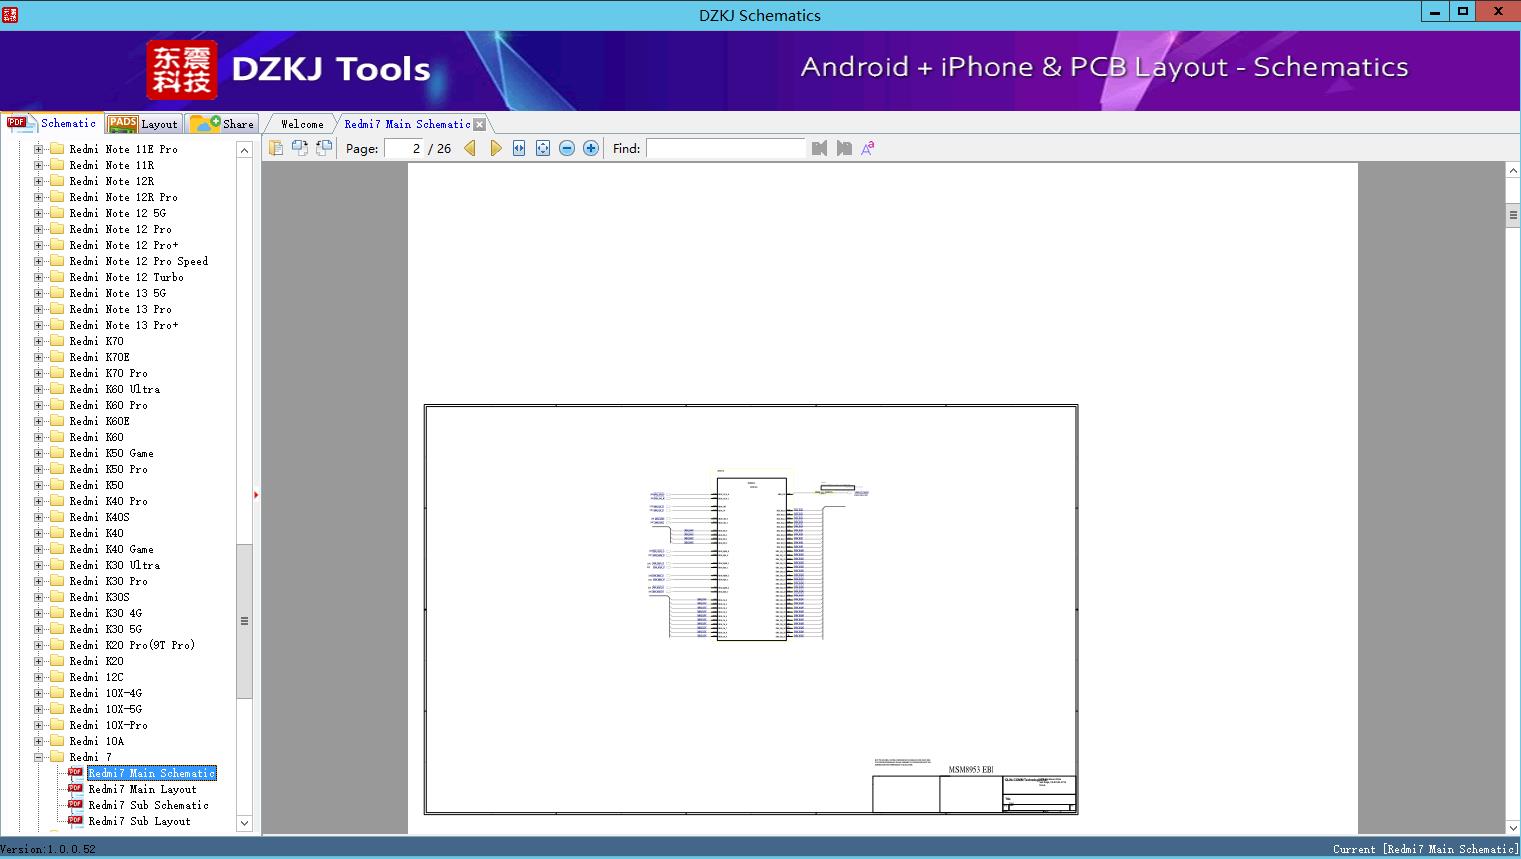This screenshot has width=1521, height=859.
Task: Switch to the Welcome document tab
Action: [301, 124]
